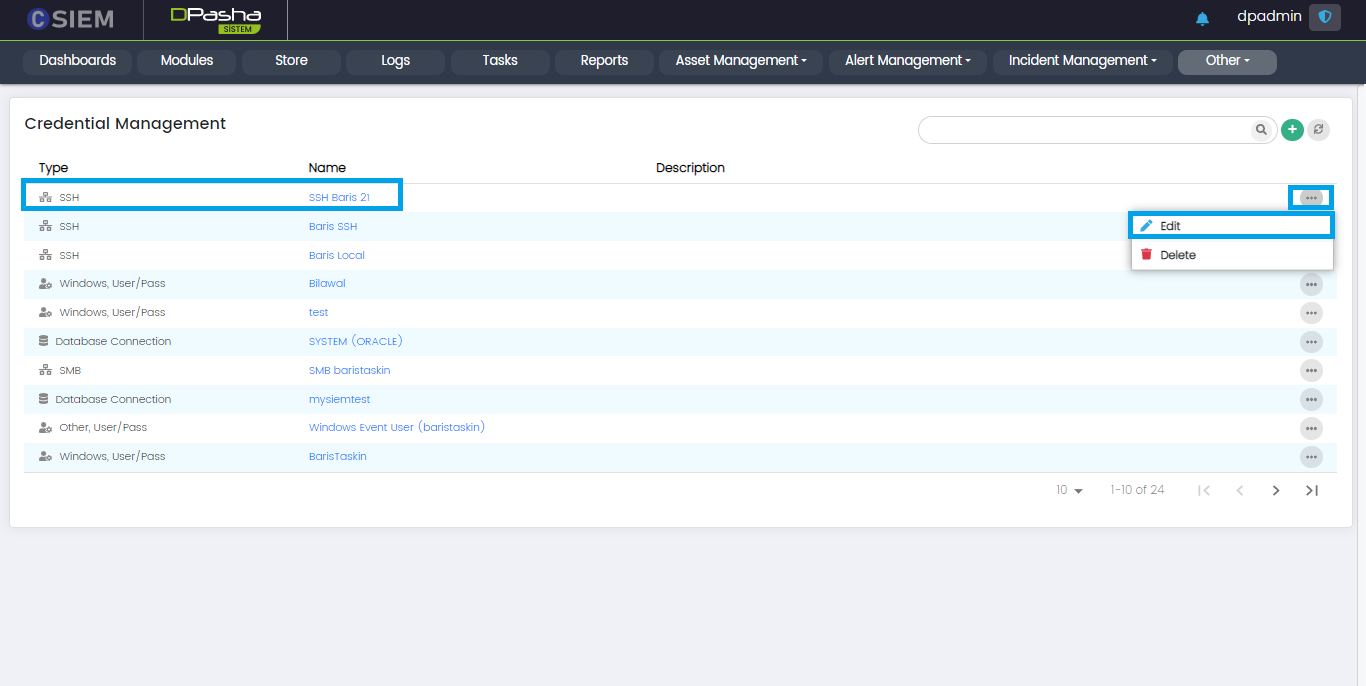The width and height of the screenshot is (1366, 686).
Task: Open the three-dot menu for SSH Baris 21
Action: 1311,198
